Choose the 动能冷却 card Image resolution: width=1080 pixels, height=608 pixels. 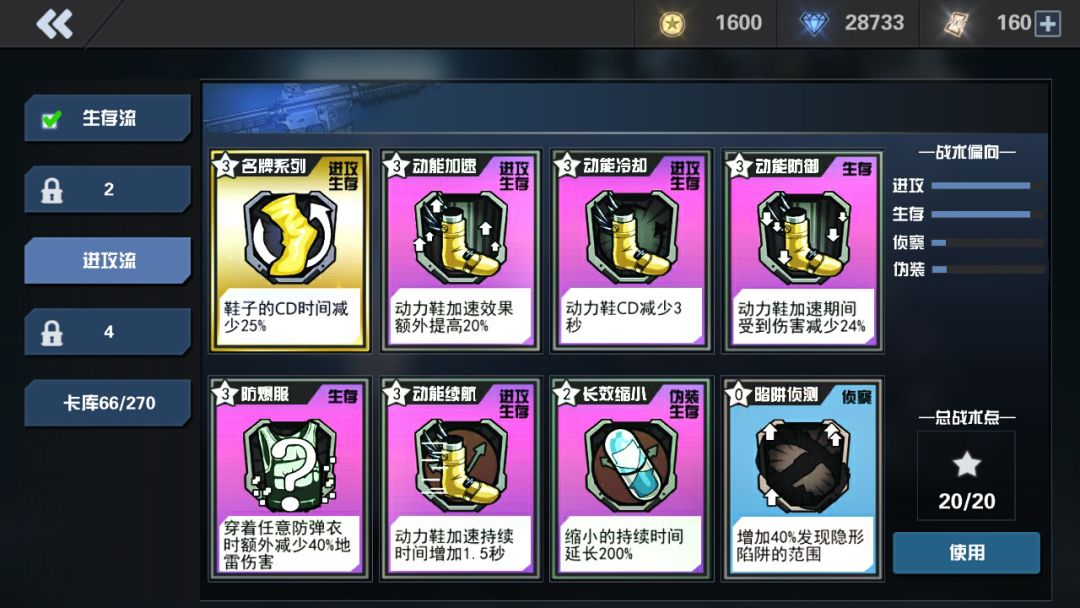pos(631,251)
